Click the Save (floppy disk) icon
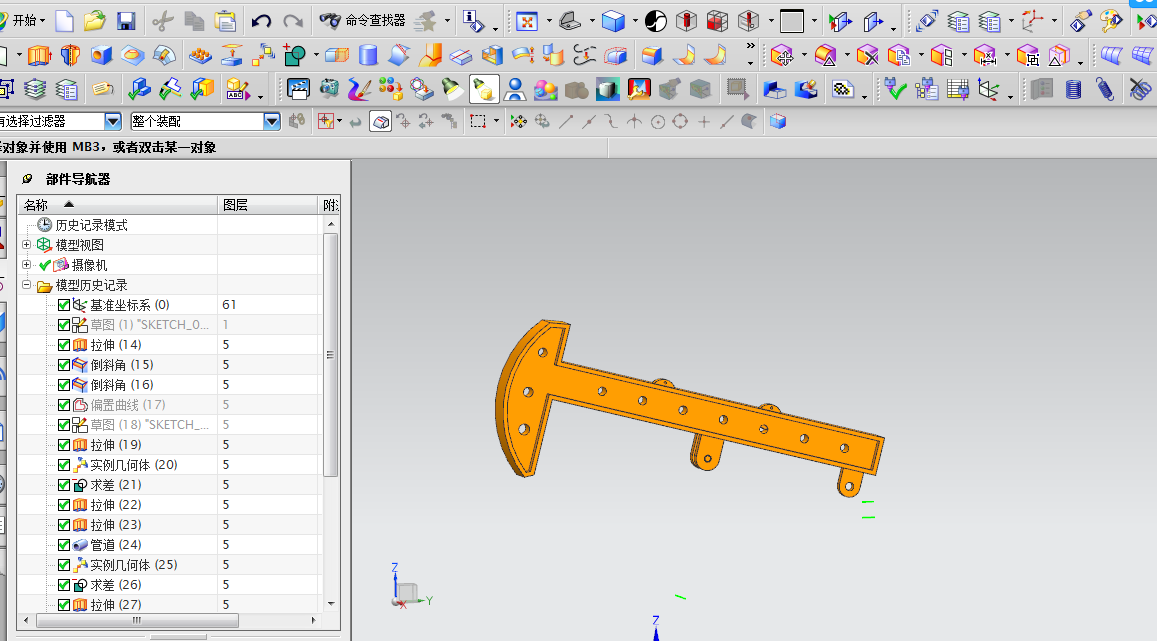The image size is (1157, 641). (126, 20)
